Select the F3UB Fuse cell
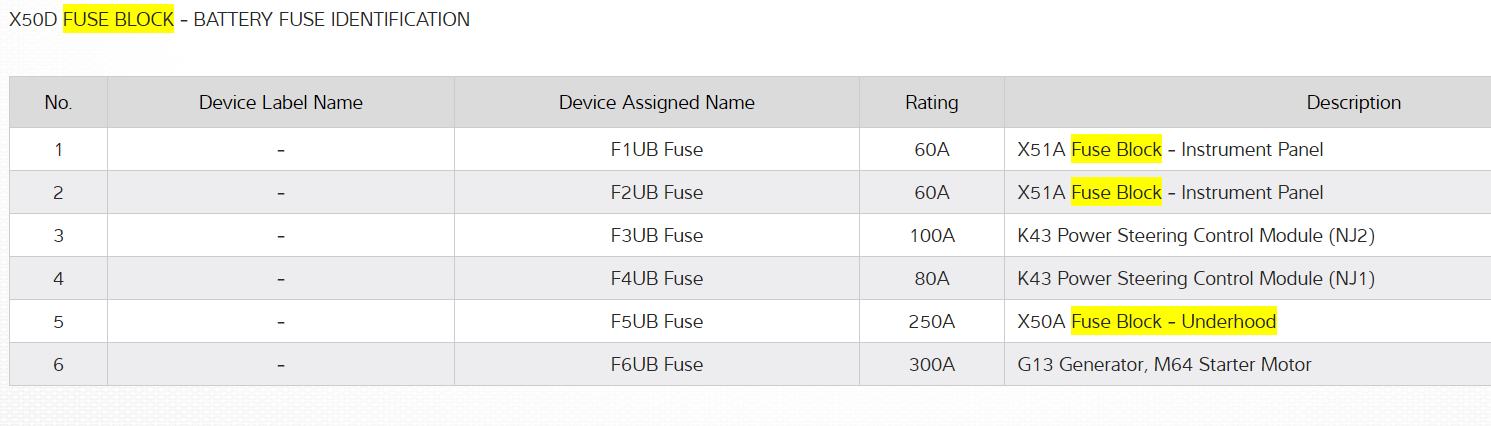 (x=656, y=236)
